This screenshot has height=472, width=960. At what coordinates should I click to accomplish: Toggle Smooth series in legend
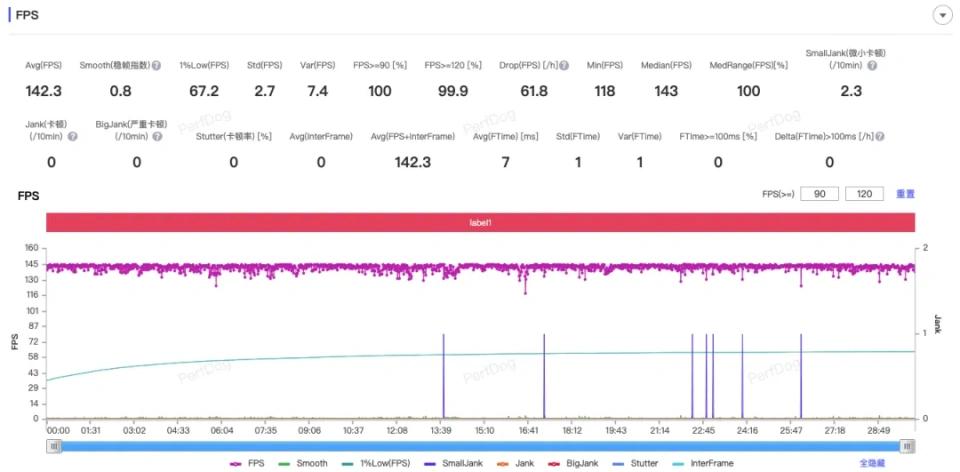[x=304, y=463]
